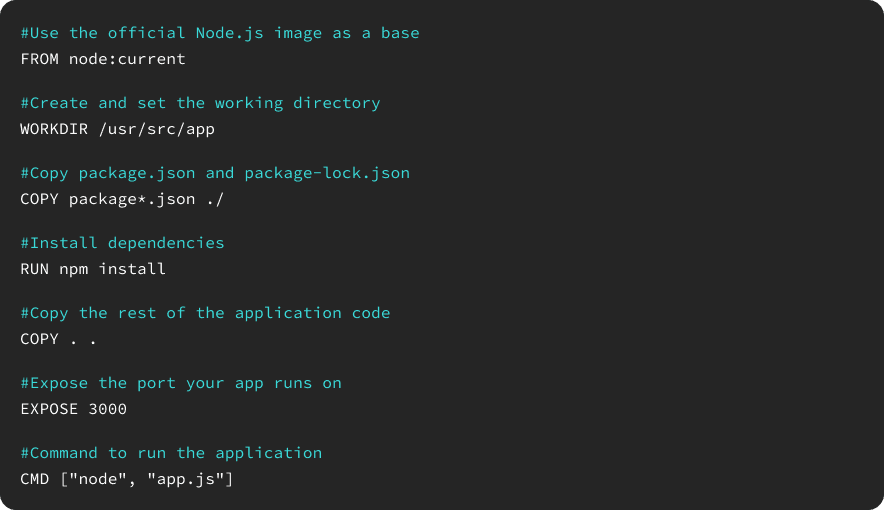Click the comment '#Expose the port your app runs on'
Screen dimensions: 884x510
coord(181,383)
